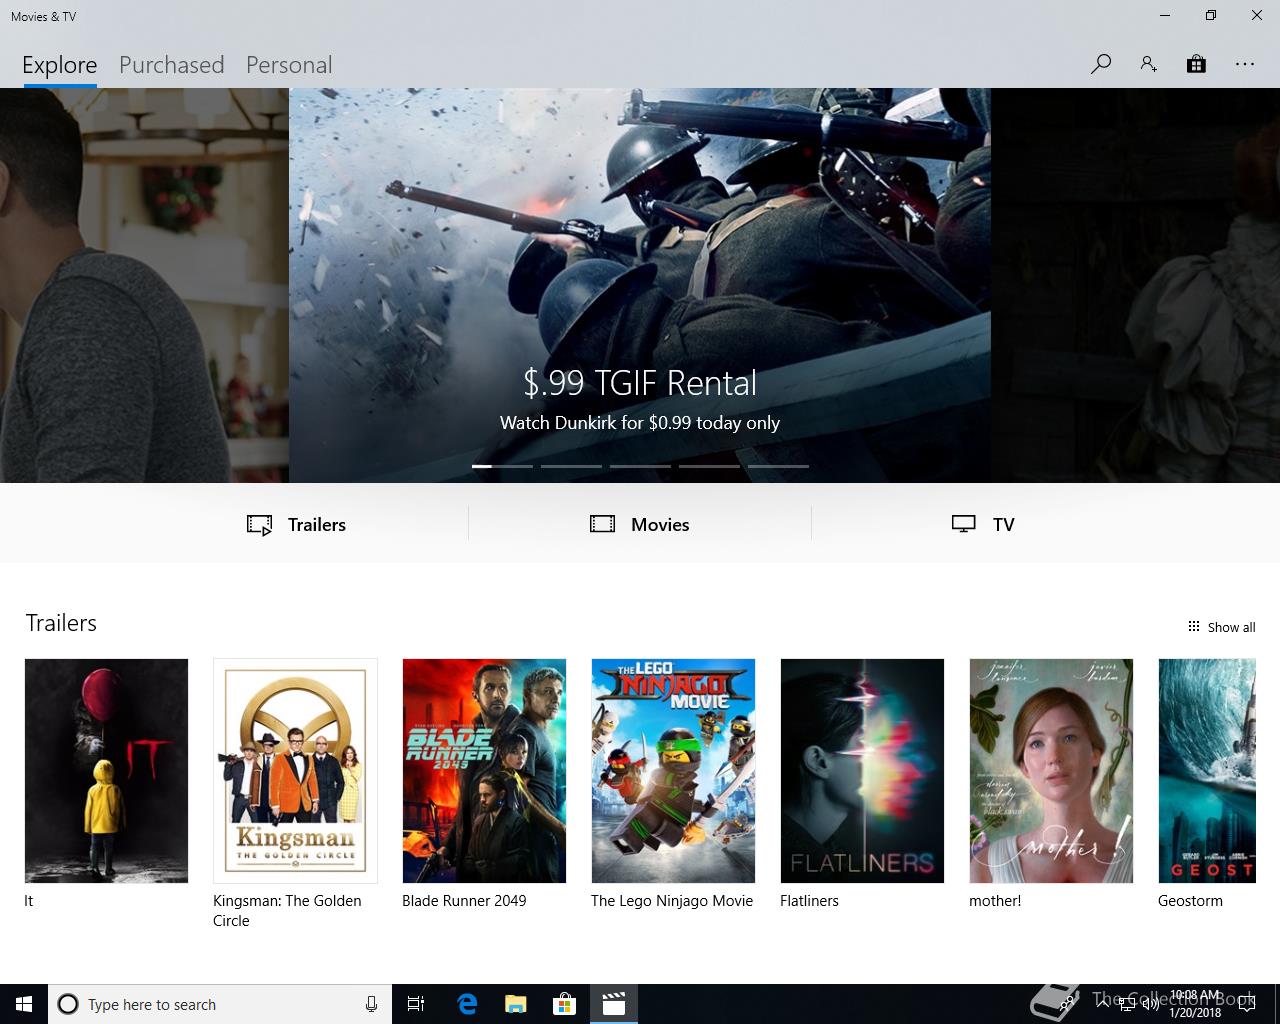The image size is (1280, 1024).
Task: Switch to the Personal tab
Action: point(289,65)
